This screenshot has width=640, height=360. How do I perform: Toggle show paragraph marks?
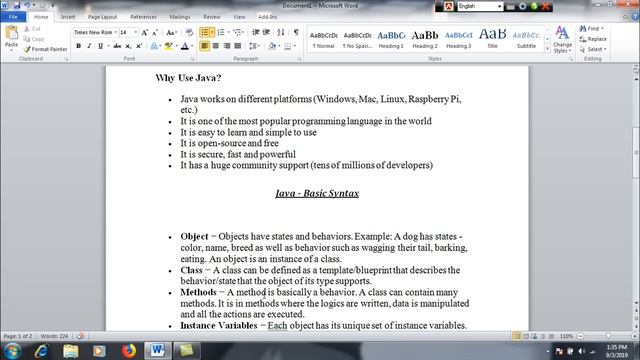296,32
